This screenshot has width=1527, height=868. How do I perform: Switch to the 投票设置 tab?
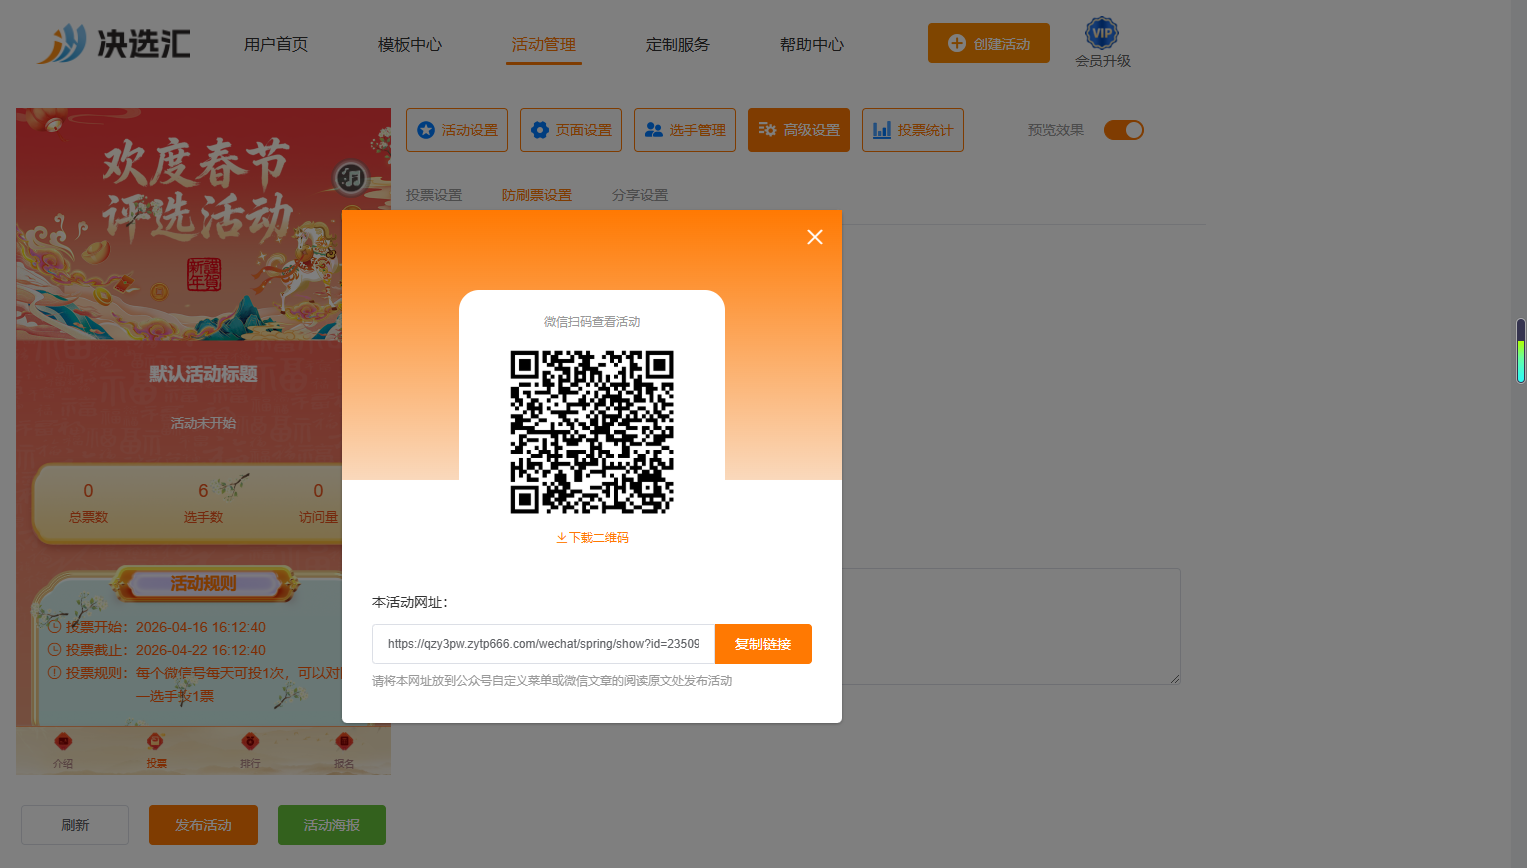coord(434,195)
